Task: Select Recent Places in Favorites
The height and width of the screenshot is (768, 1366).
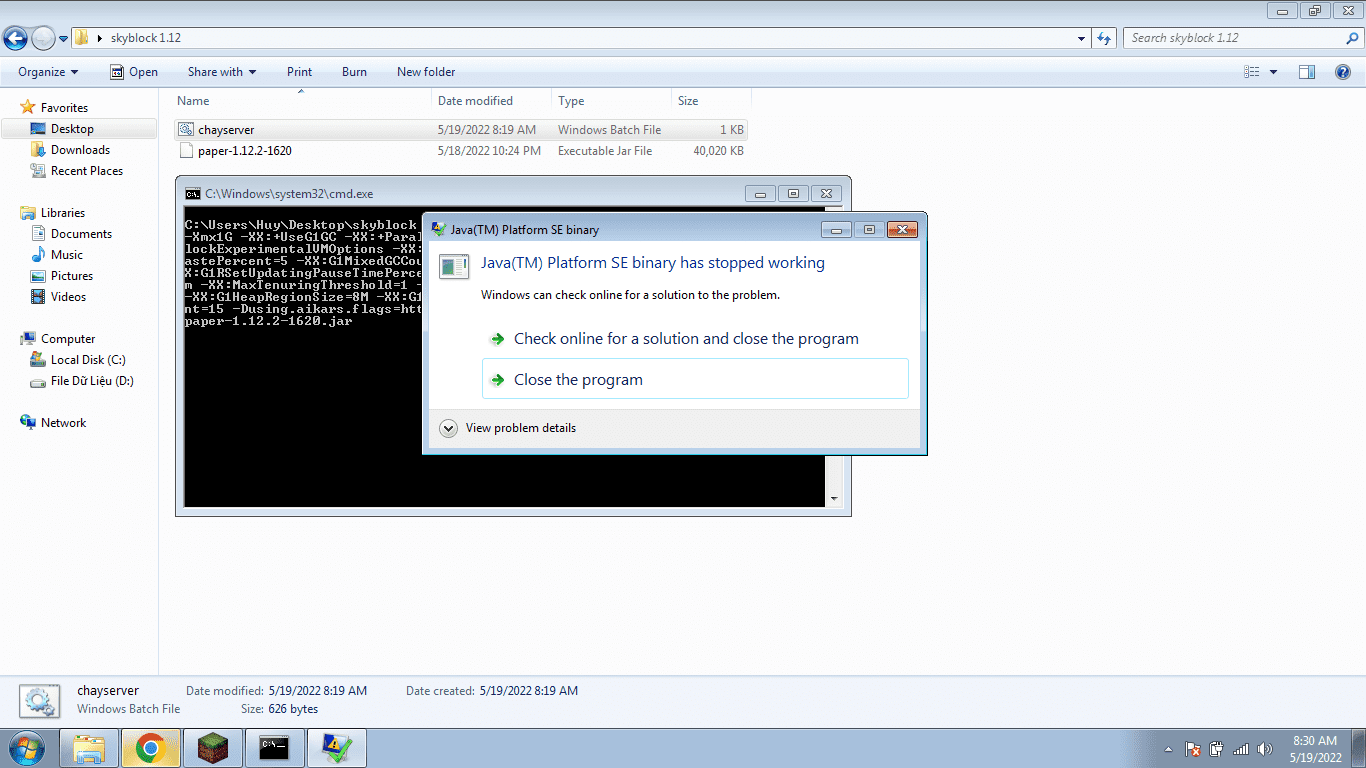Action: [87, 171]
